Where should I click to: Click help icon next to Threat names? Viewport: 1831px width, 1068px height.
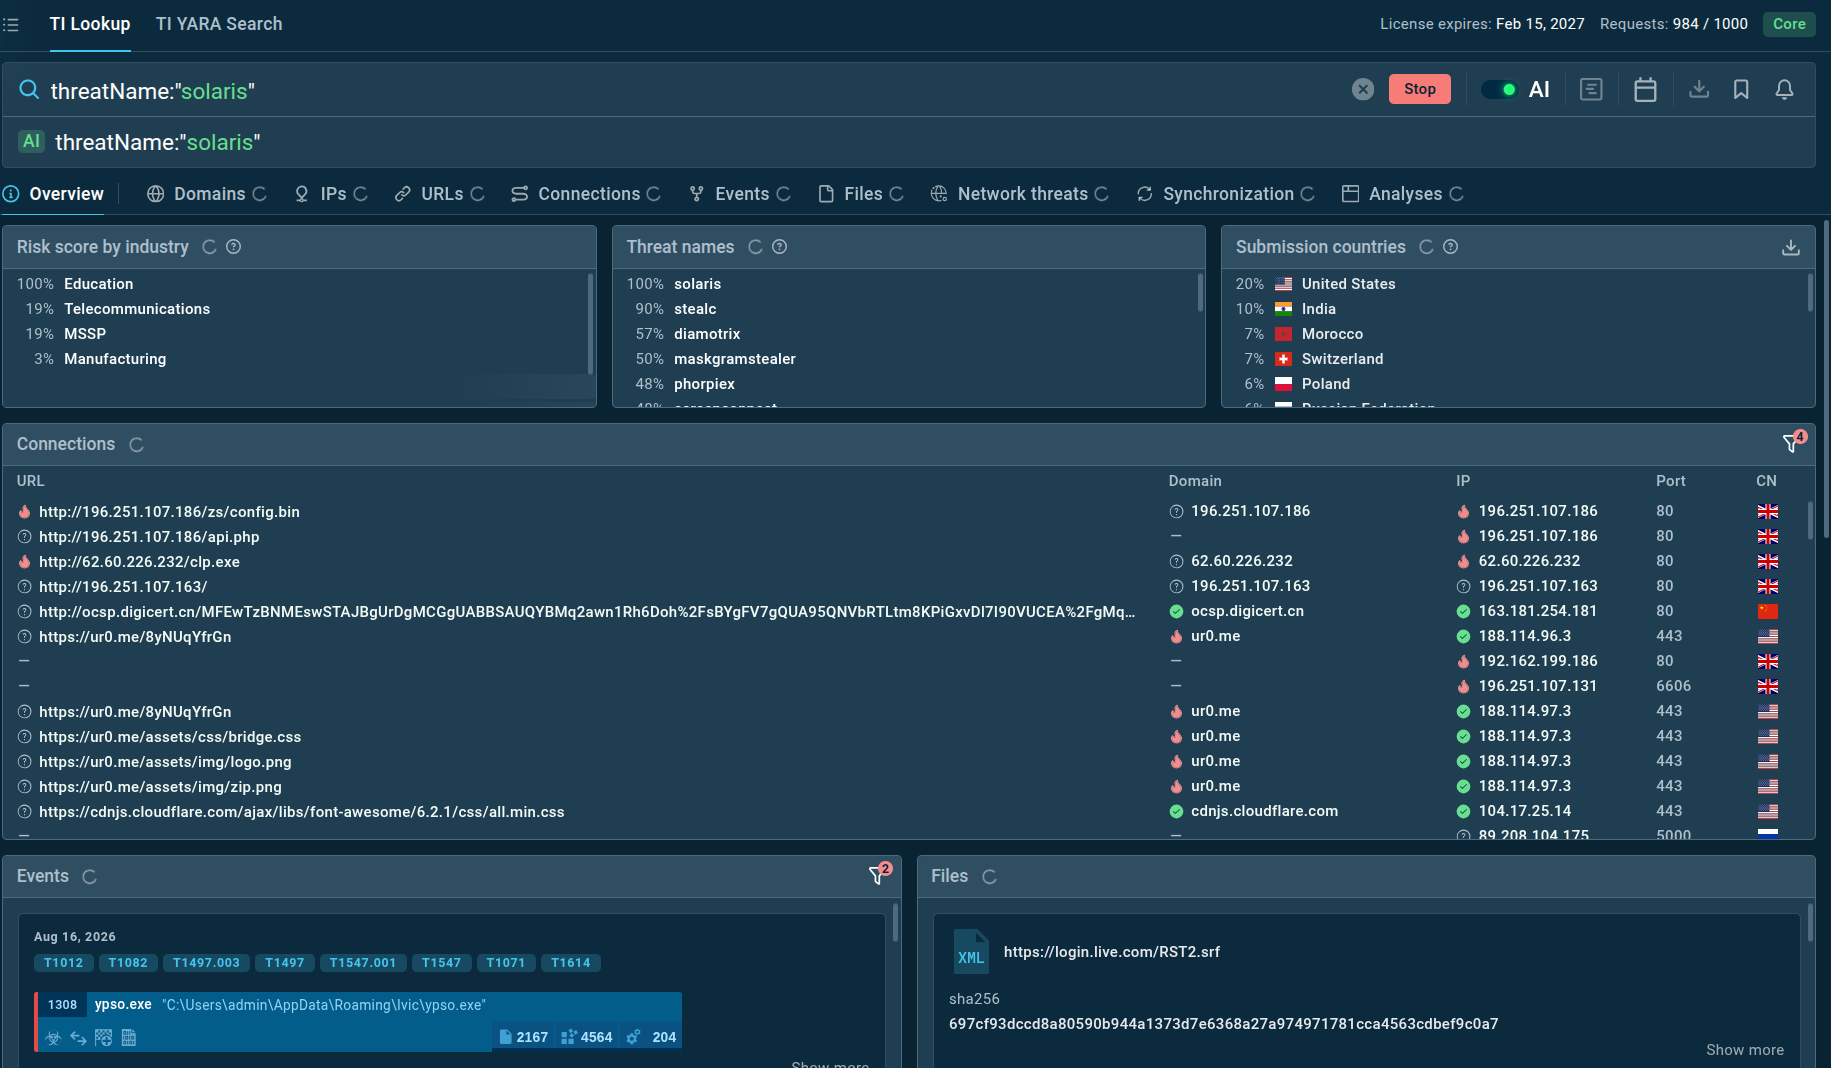tap(780, 247)
